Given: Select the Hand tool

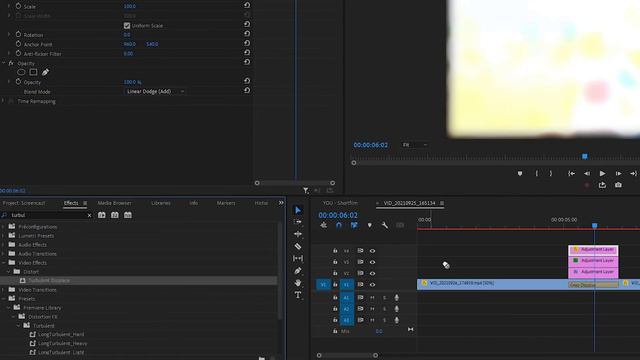Looking at the screenshot, I should tap(298, 282).
